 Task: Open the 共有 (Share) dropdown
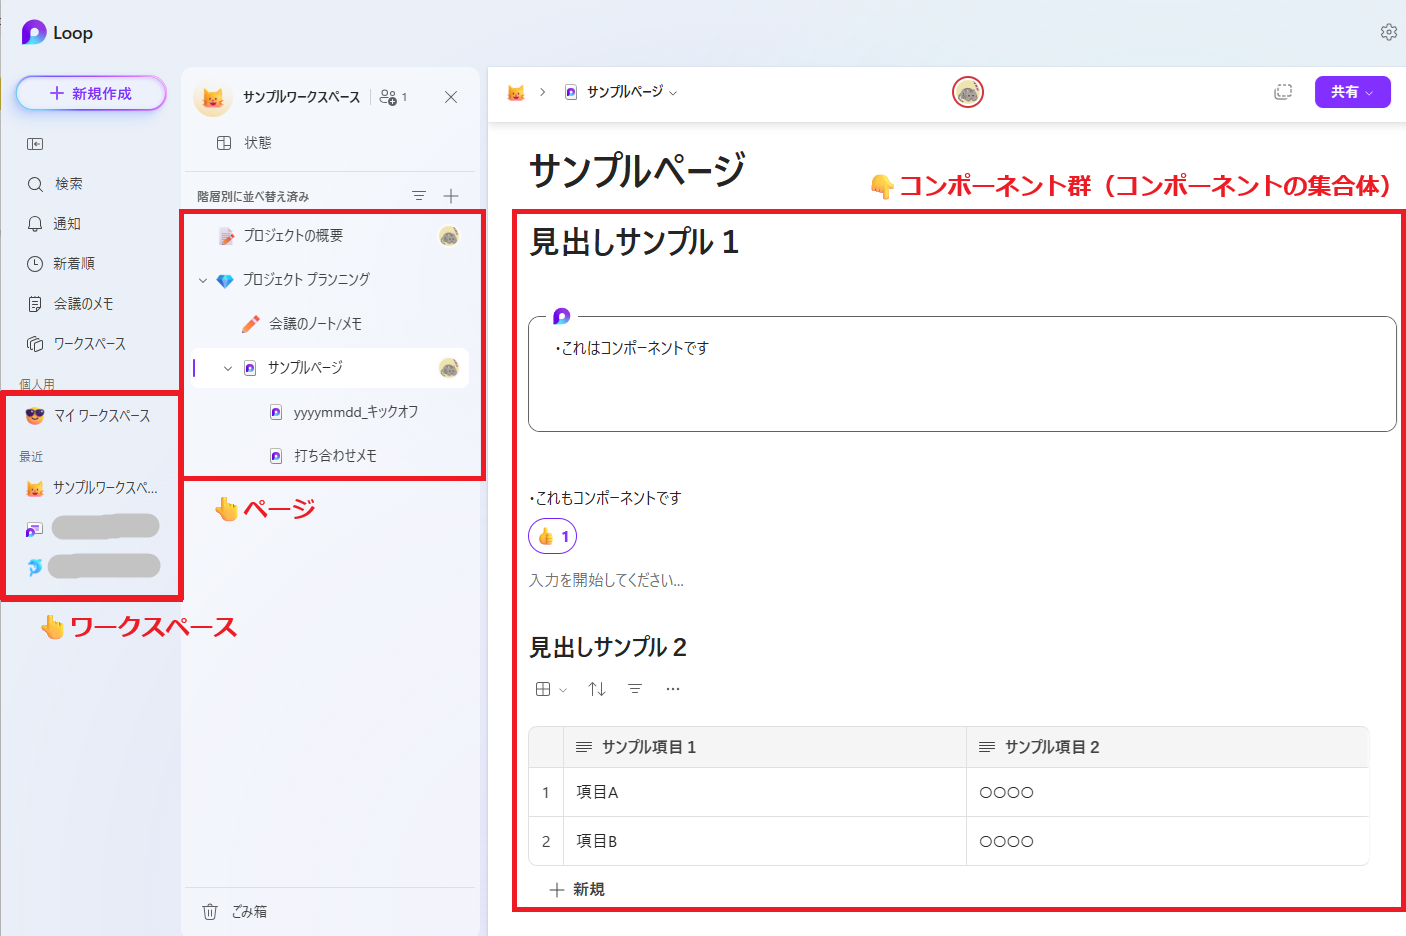pos(1352,91)
